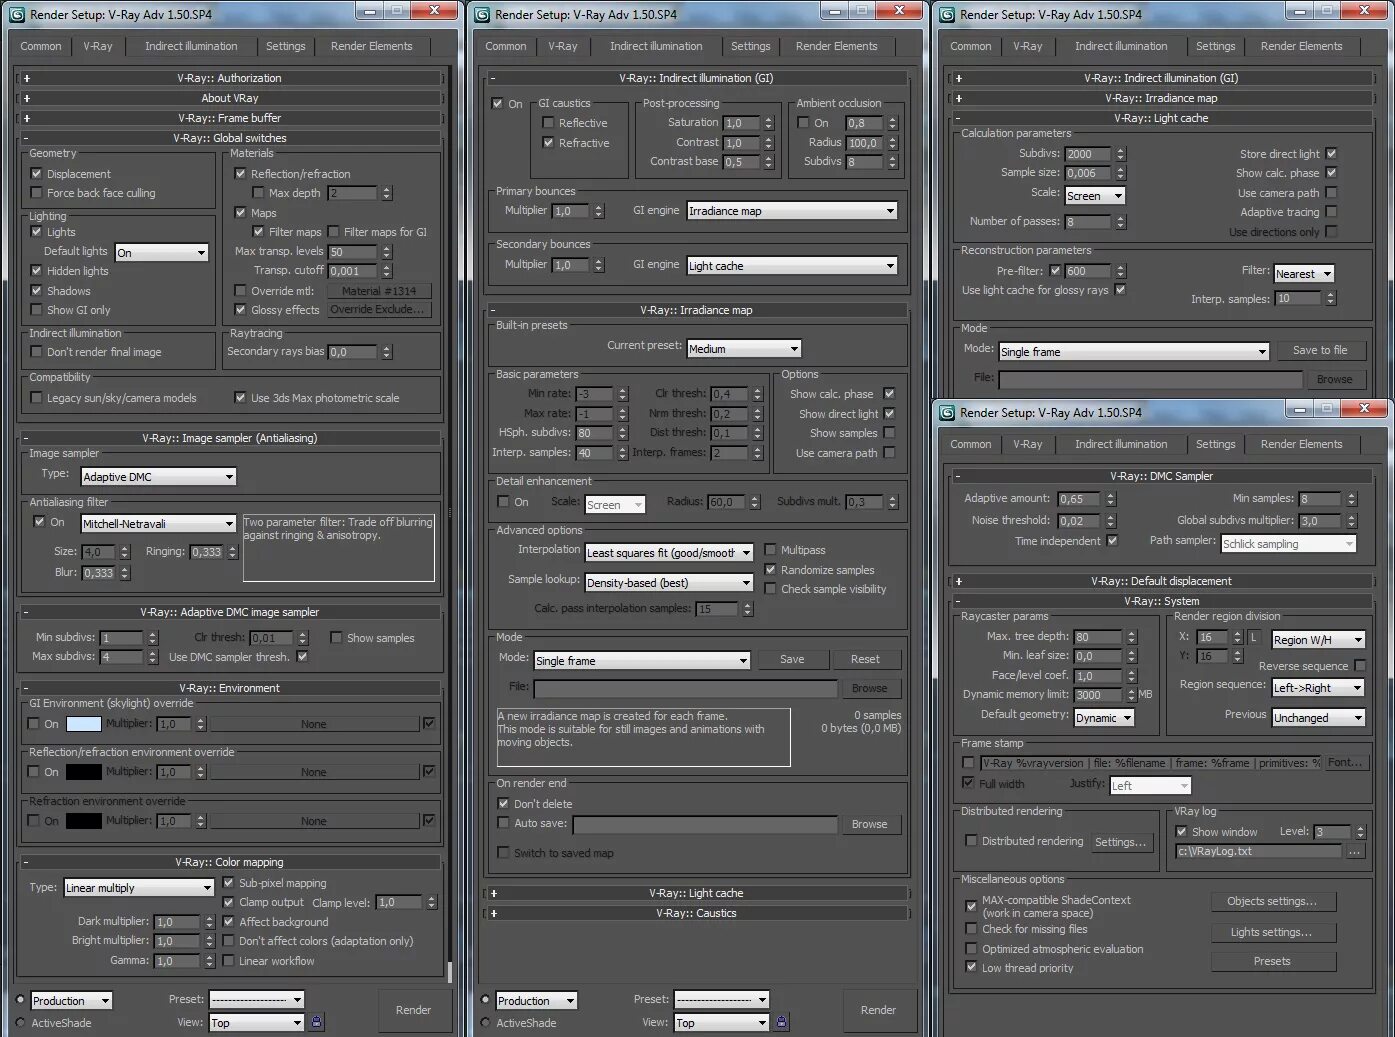Open the Default lights dropdown
This screenshot has width=1395, height=1037.
pos(161,252)
